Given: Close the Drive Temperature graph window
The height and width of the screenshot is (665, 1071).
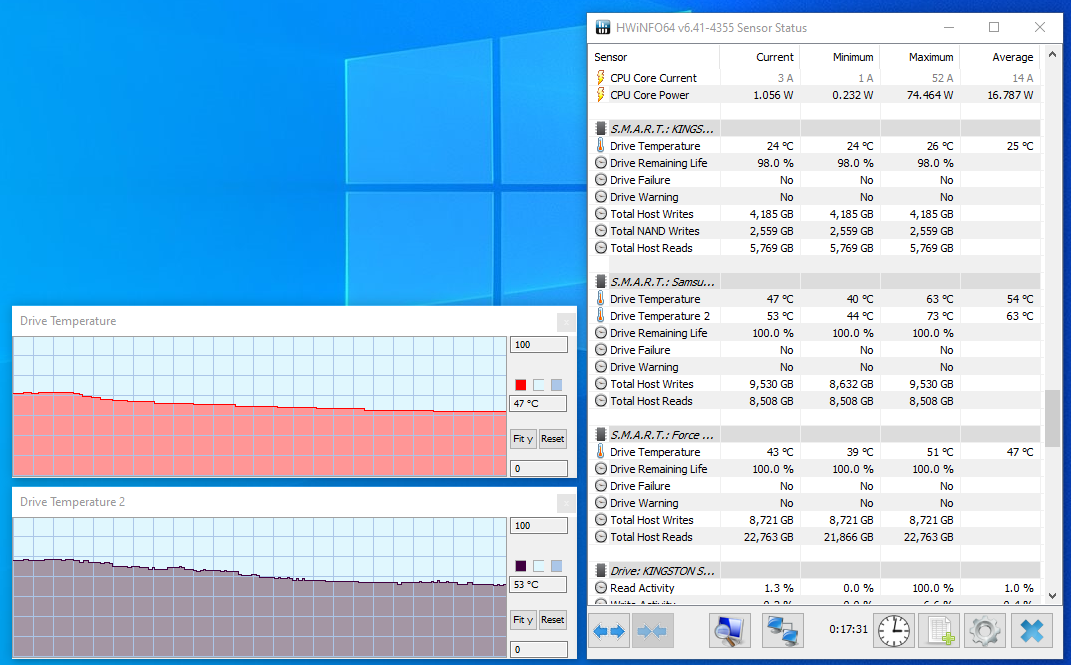Looking at the screenshot, I should [566, 322].
